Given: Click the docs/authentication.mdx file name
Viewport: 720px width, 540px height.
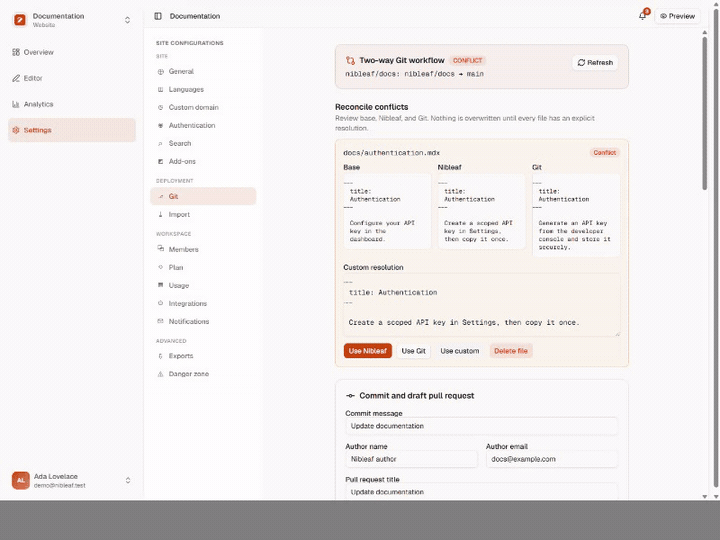Looking at the screenshot, I should tap(392, 153).
